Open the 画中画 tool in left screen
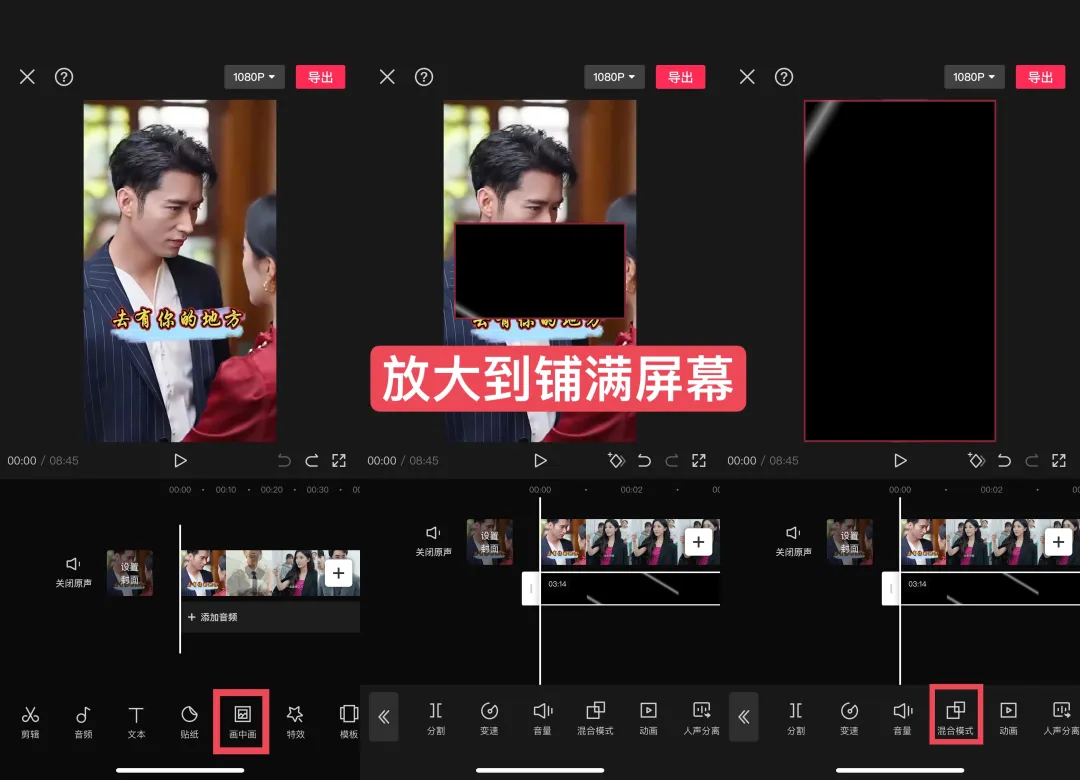The image size is (1080, 780). tap(242, 721)
